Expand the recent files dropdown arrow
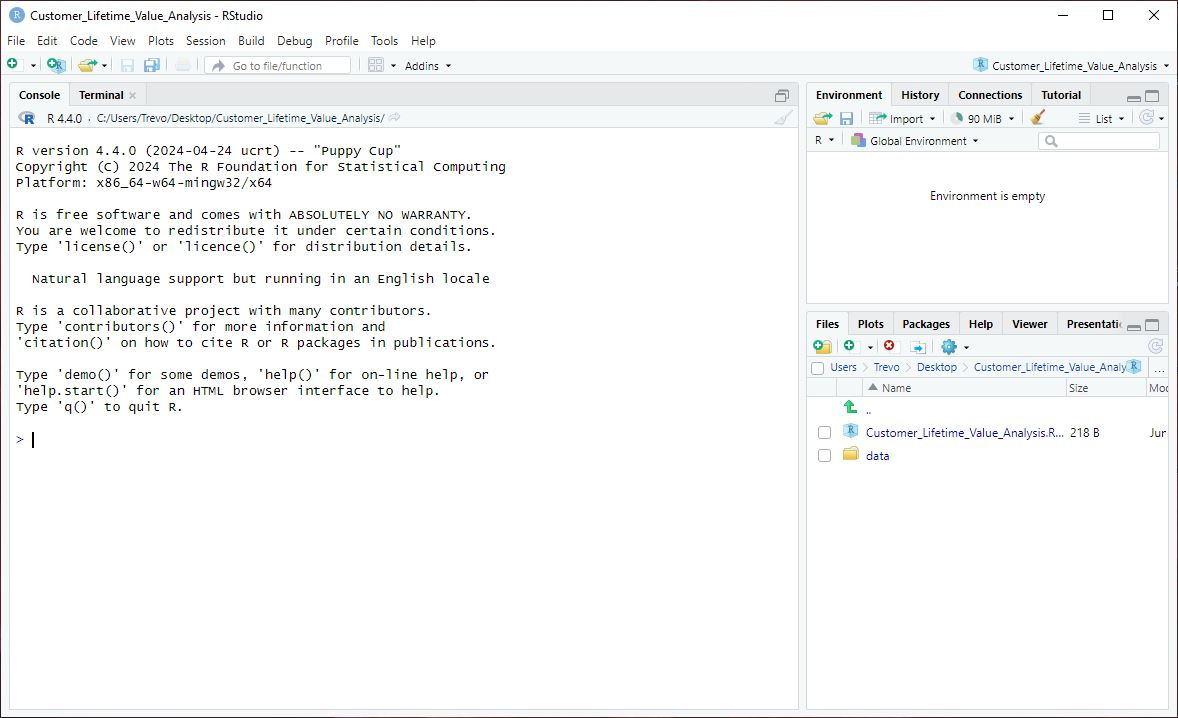This screenshot has width=1178, height=718. pyautogui.click(x=104, y=66)
